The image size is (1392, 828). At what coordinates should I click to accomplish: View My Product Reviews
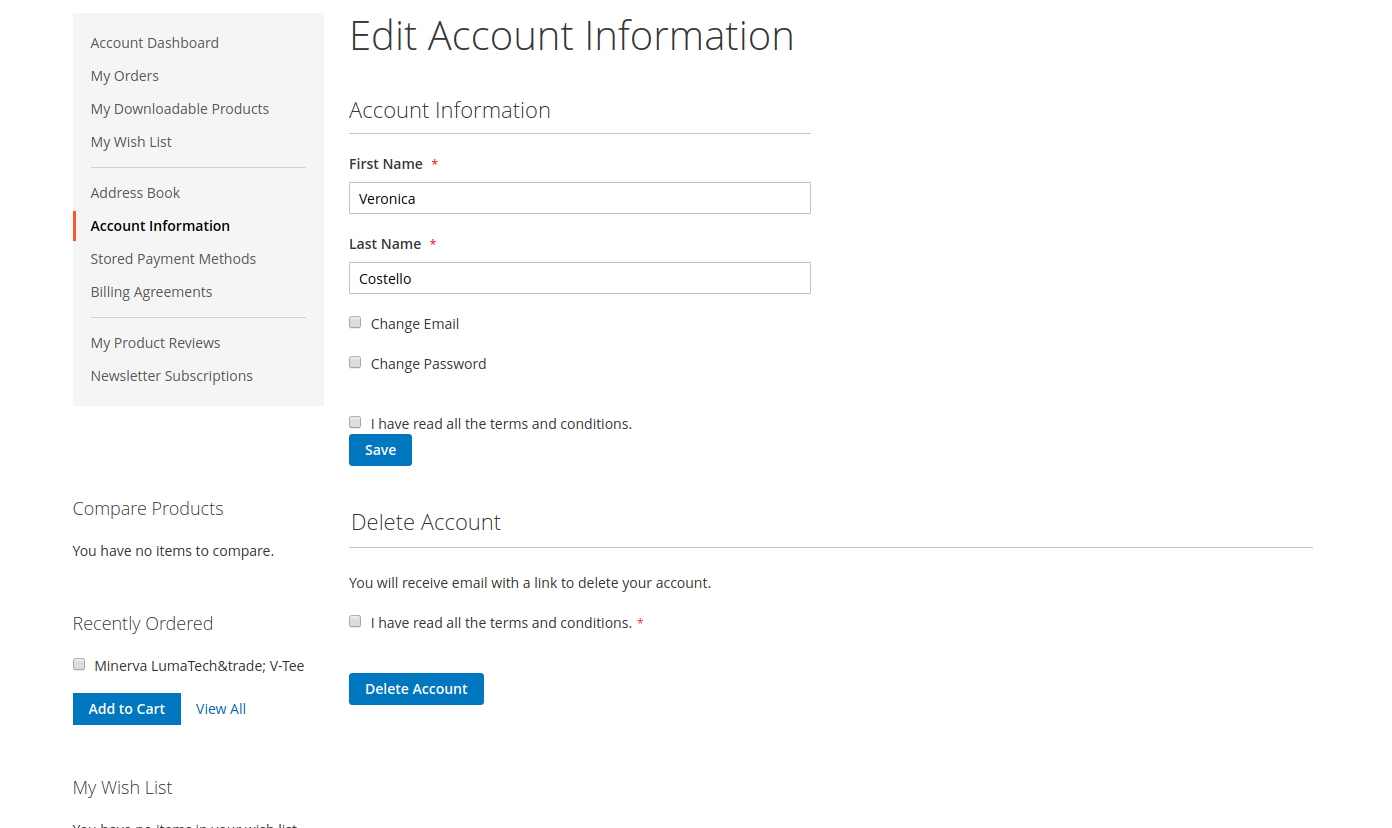coord(155,343)
